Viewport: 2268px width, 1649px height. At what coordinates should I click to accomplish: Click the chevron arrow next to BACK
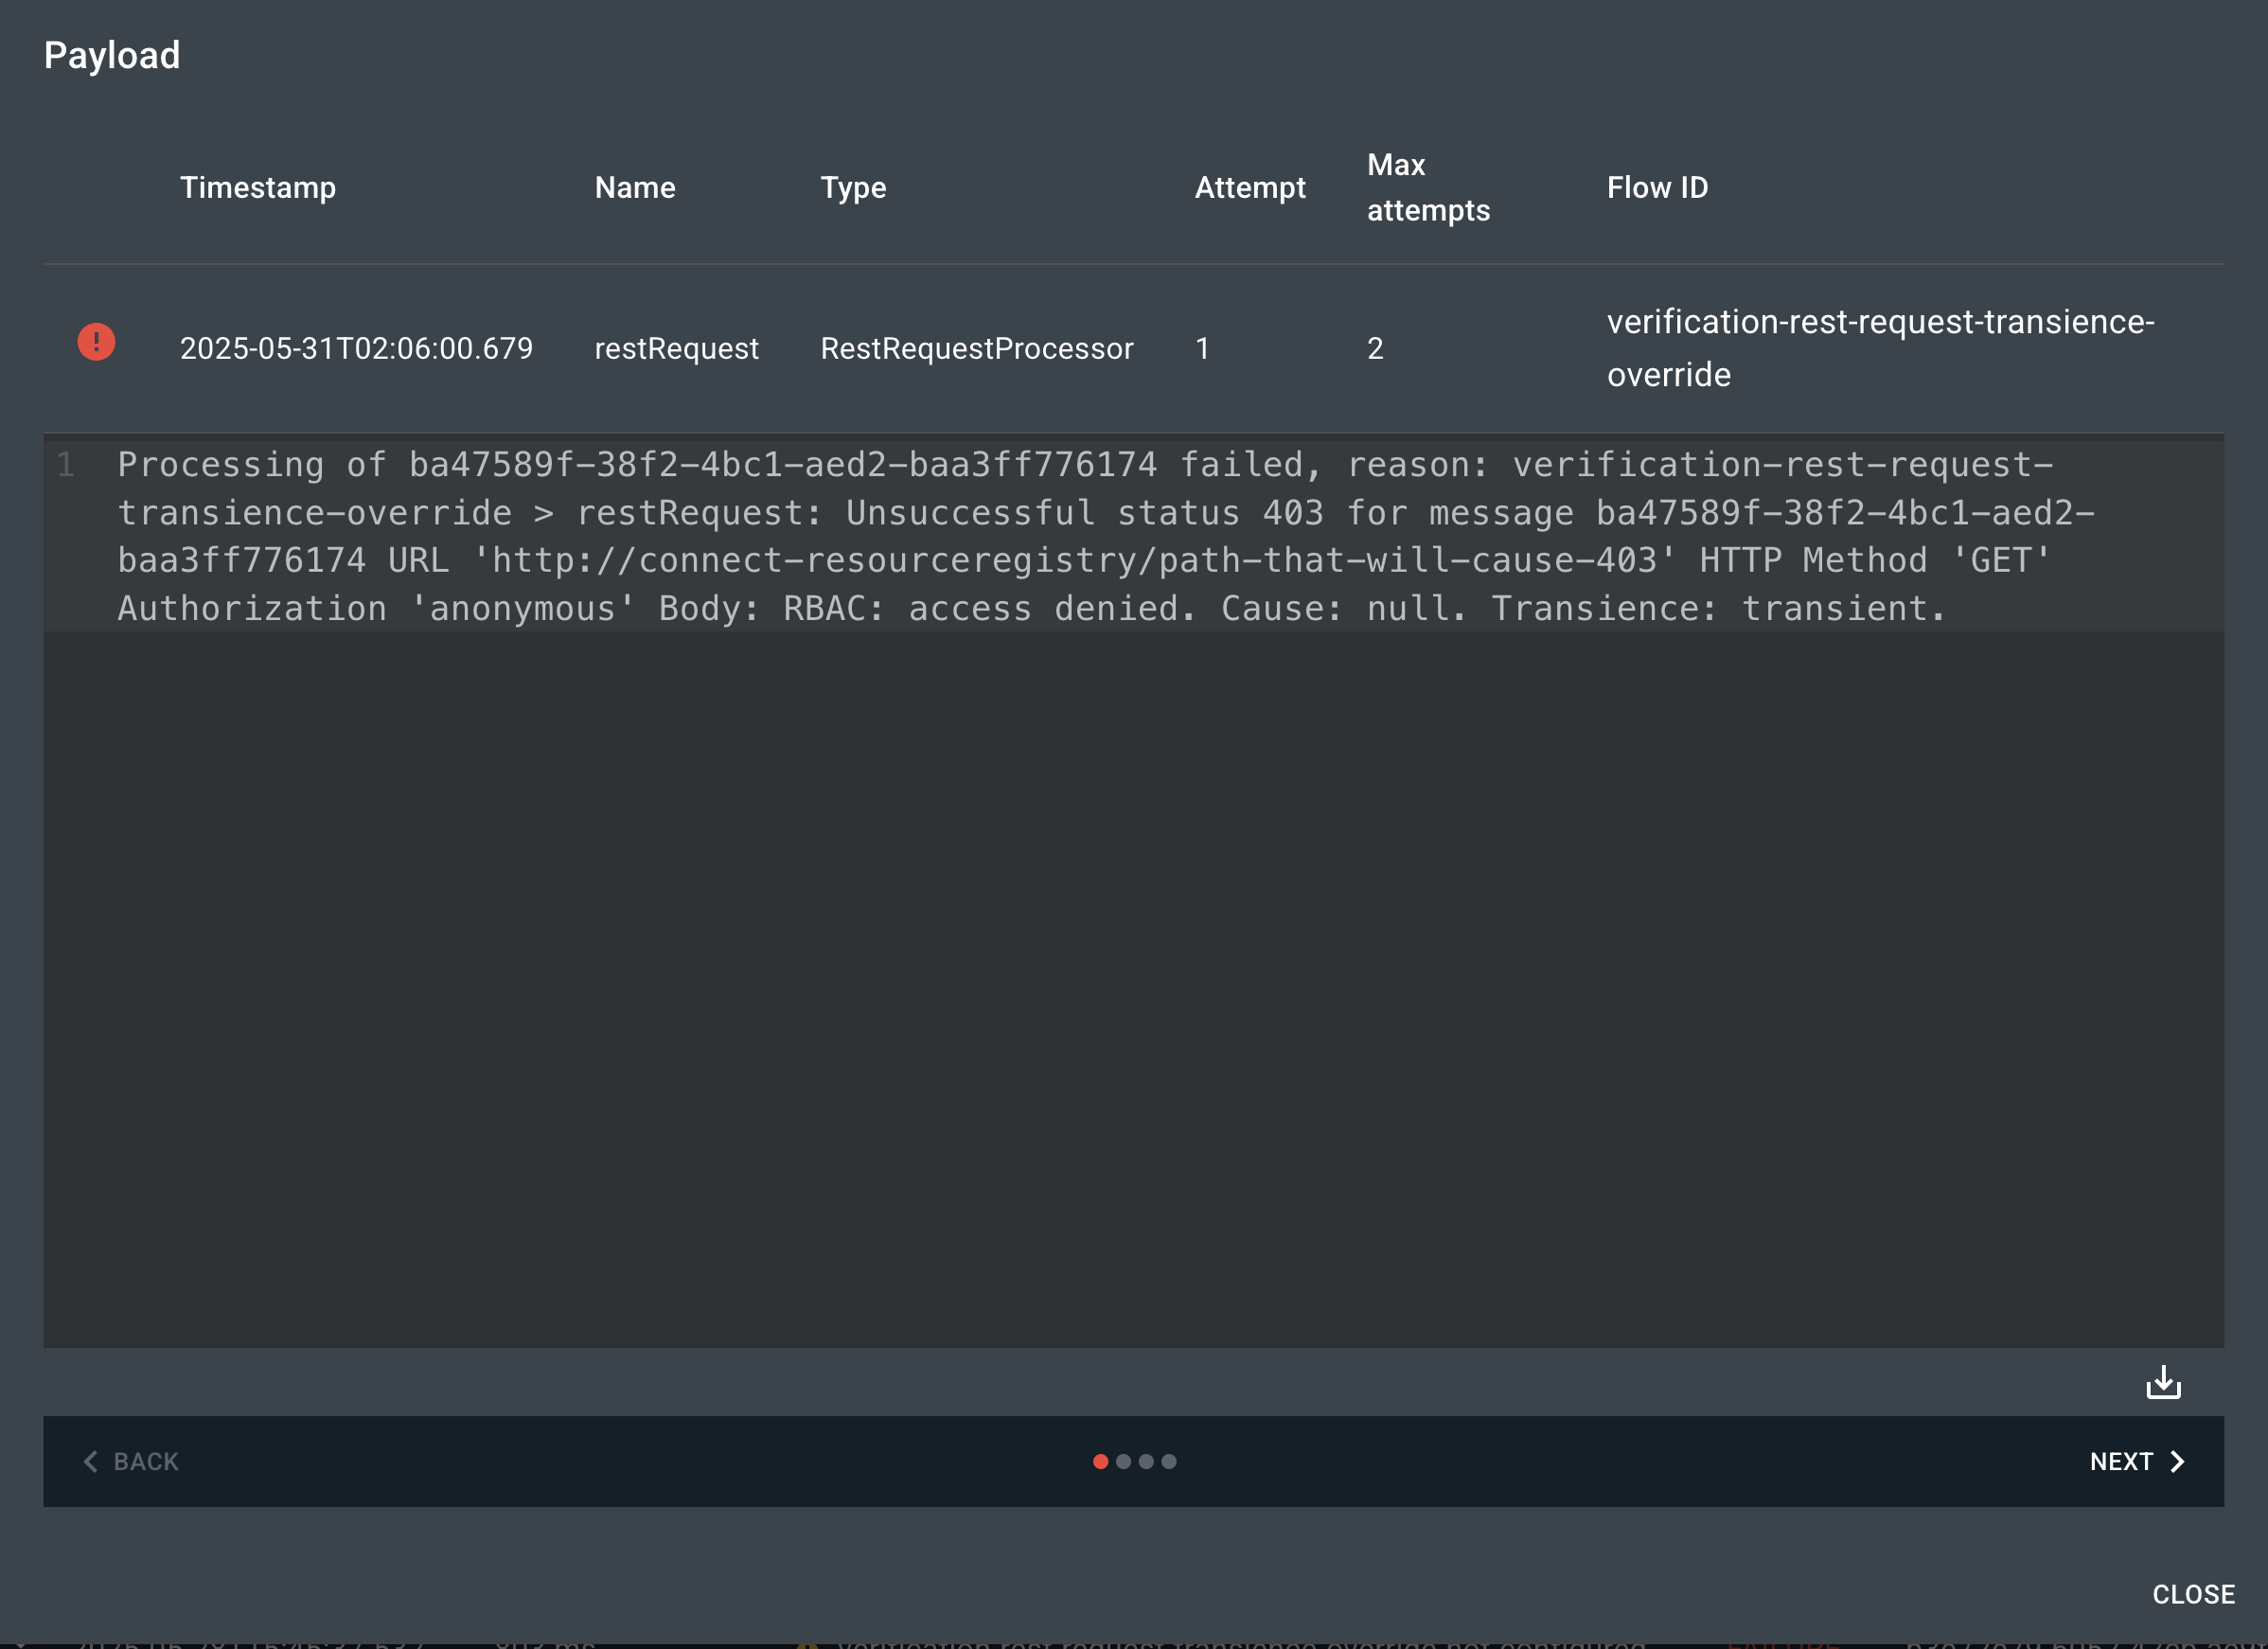click(92, 1461)
